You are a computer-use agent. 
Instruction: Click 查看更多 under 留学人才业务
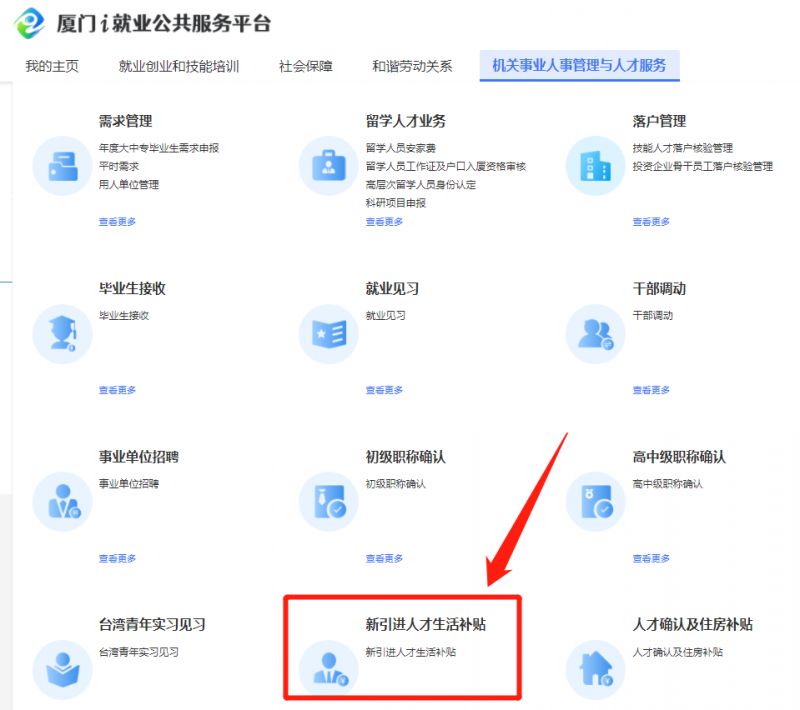click(x=384, y=222)
